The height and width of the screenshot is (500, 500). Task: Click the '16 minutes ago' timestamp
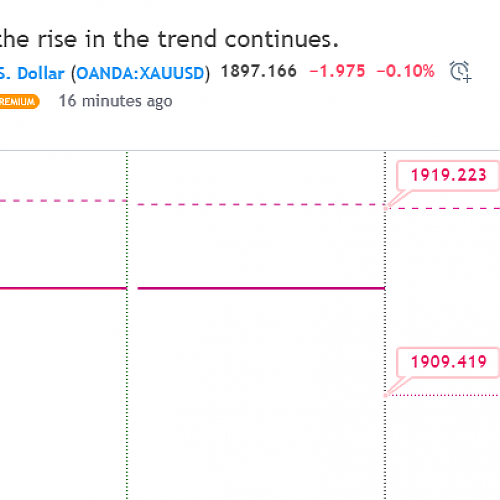(116, 101)
